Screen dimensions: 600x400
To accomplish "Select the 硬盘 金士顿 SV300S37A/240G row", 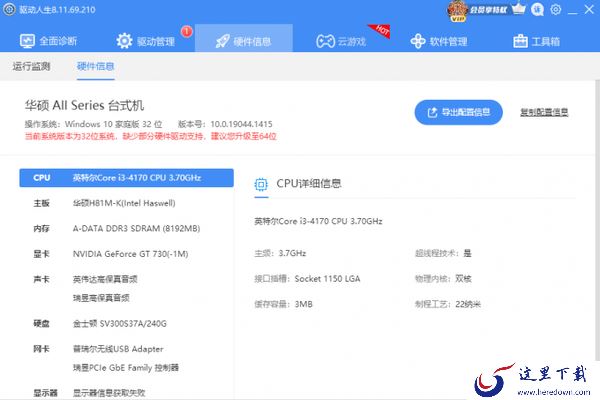I will (126, 323).
